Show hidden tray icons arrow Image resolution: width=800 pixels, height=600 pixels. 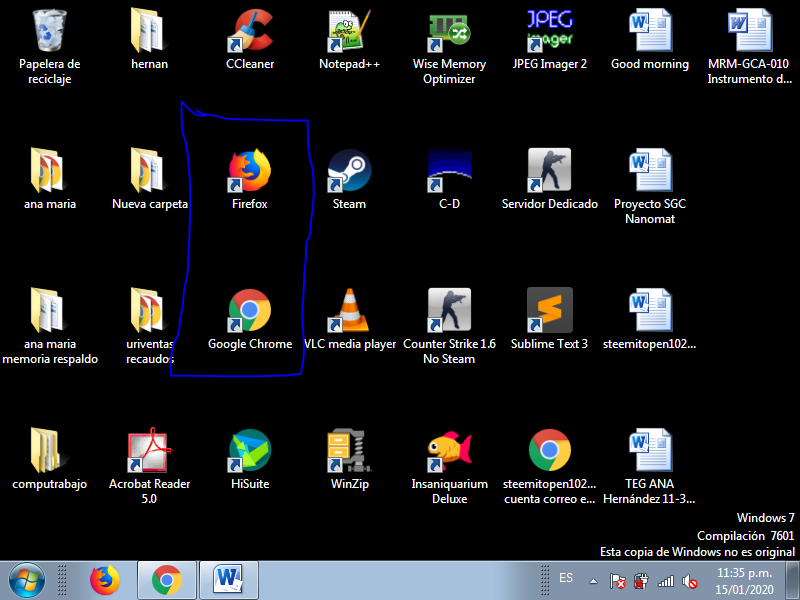593,581
